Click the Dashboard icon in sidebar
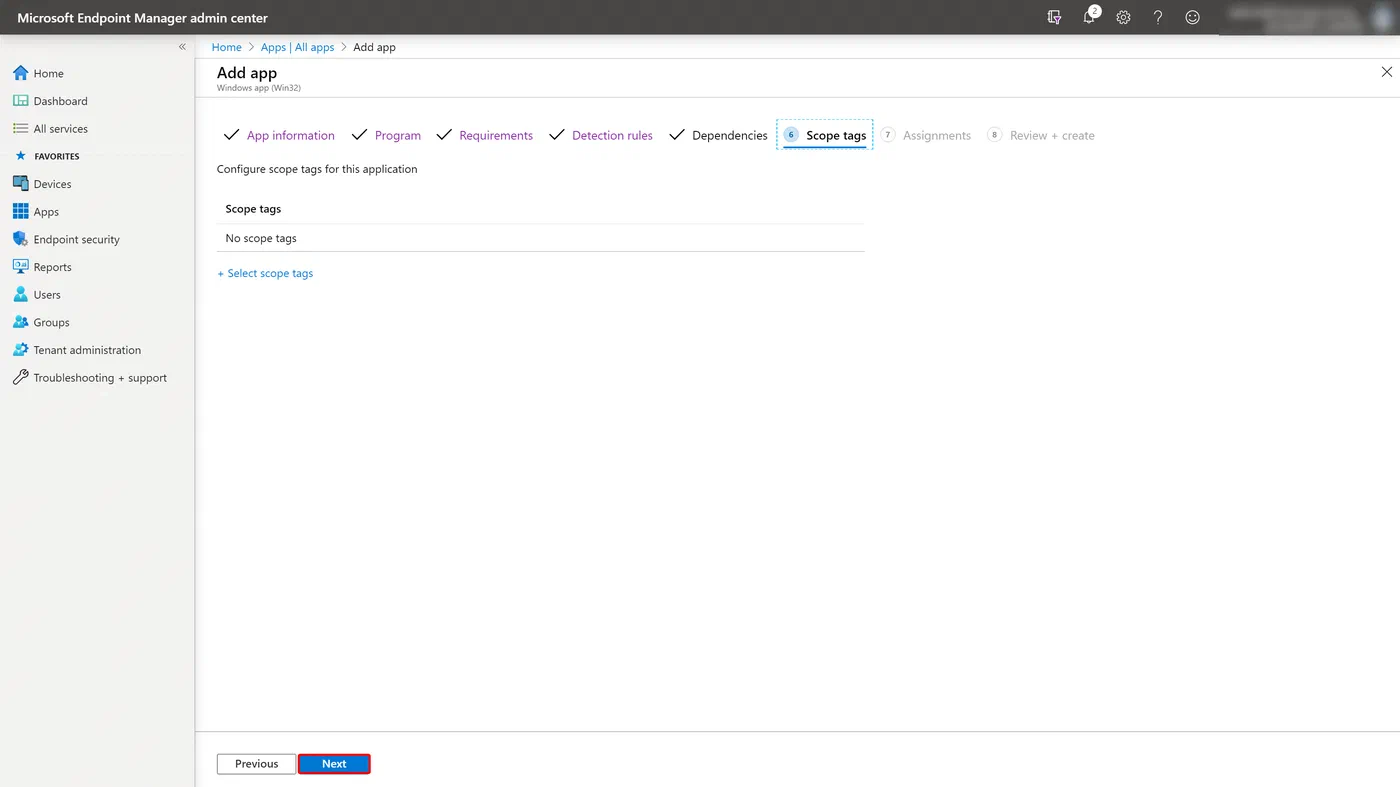The image size is (1400, 787). [20, 101]
